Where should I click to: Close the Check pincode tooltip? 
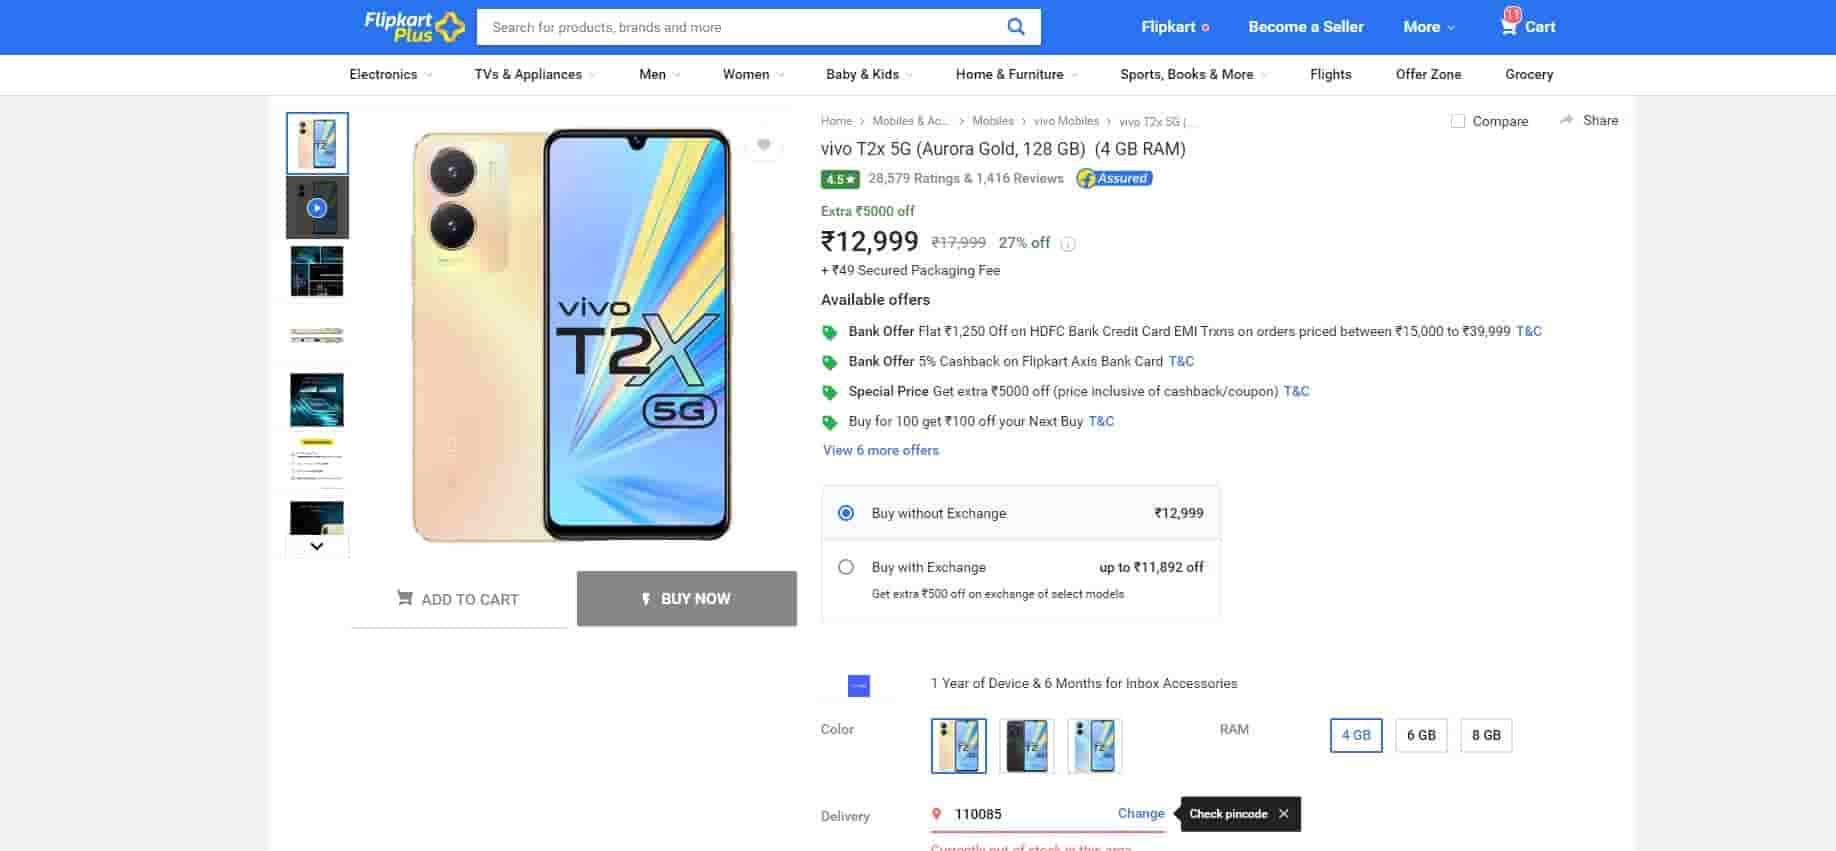[x=1283, y=814]
